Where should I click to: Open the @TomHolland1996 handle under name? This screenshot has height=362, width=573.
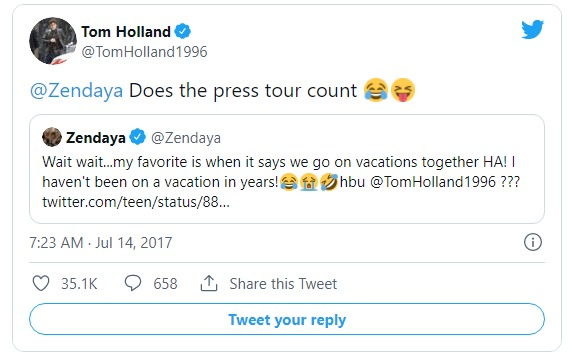point(144,52)
